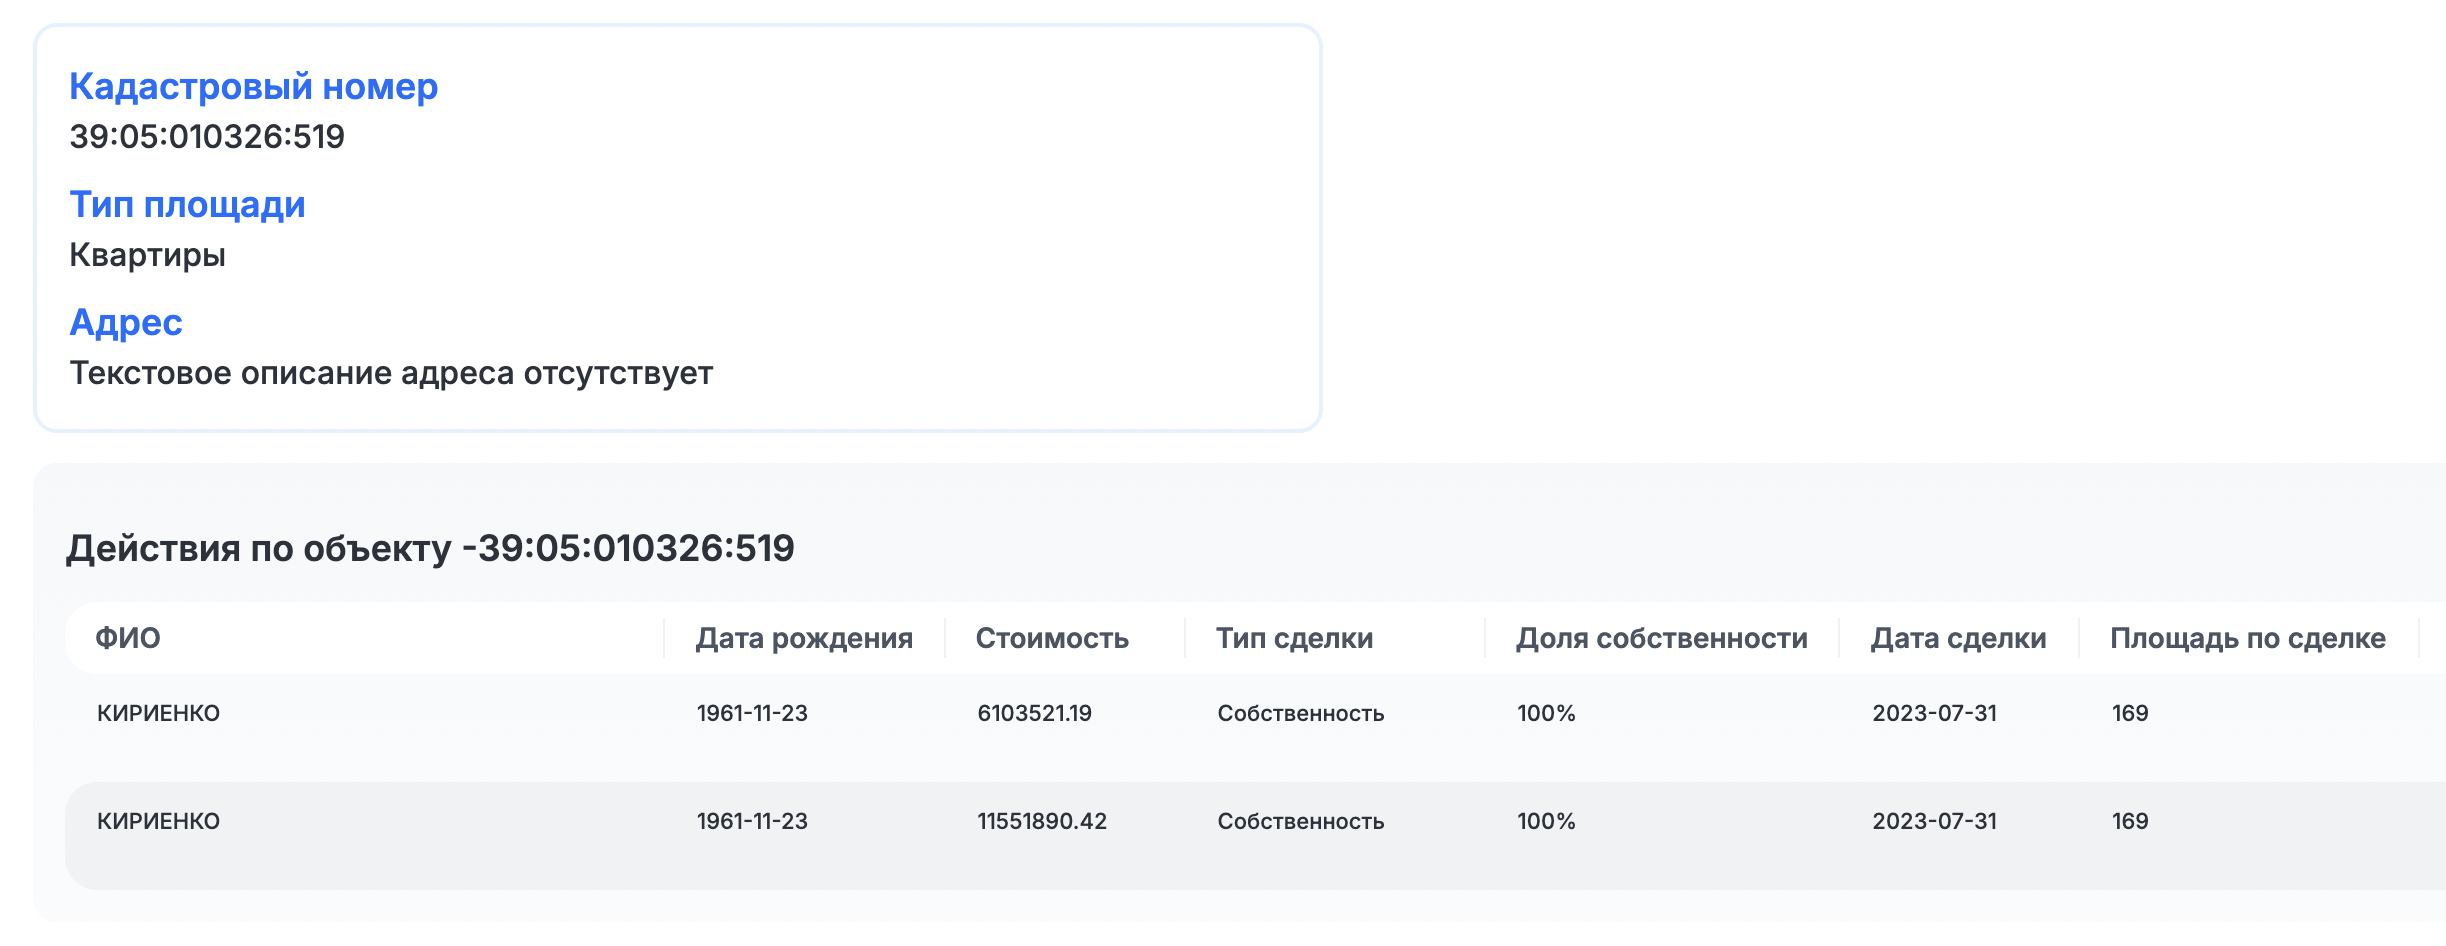Viewport: 2446px width, 946px height.
Task: Sort by ФИО column header
Action: (x=128, y=638)
